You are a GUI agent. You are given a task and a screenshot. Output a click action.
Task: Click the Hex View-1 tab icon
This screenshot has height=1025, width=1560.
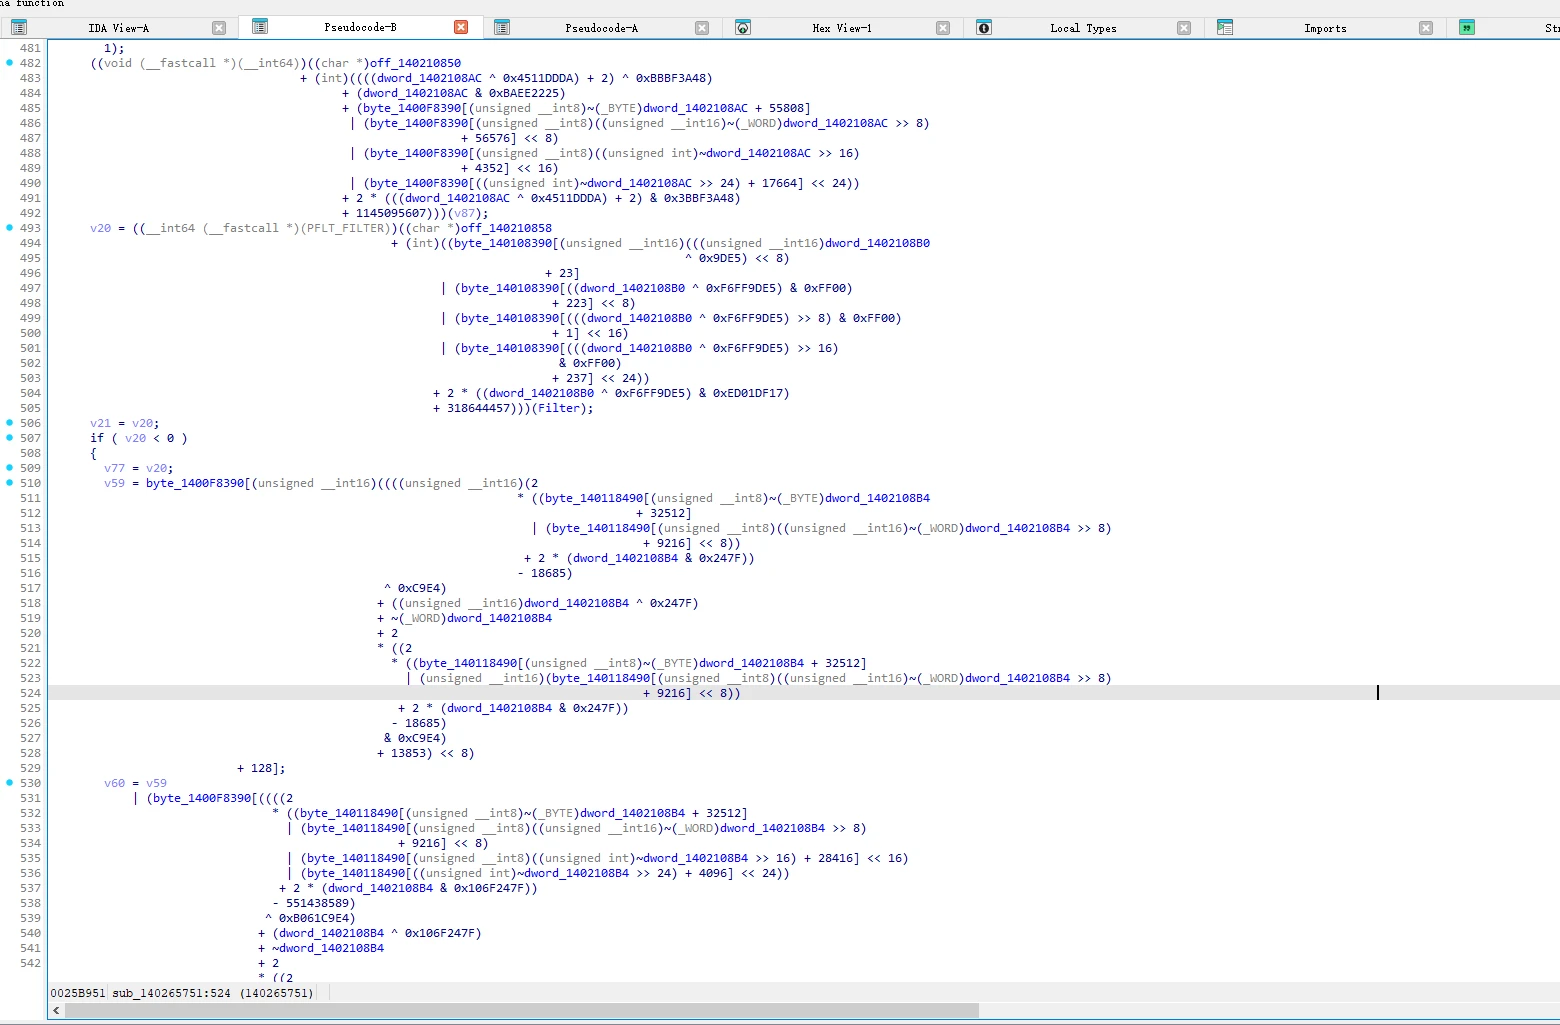point(743,28)
